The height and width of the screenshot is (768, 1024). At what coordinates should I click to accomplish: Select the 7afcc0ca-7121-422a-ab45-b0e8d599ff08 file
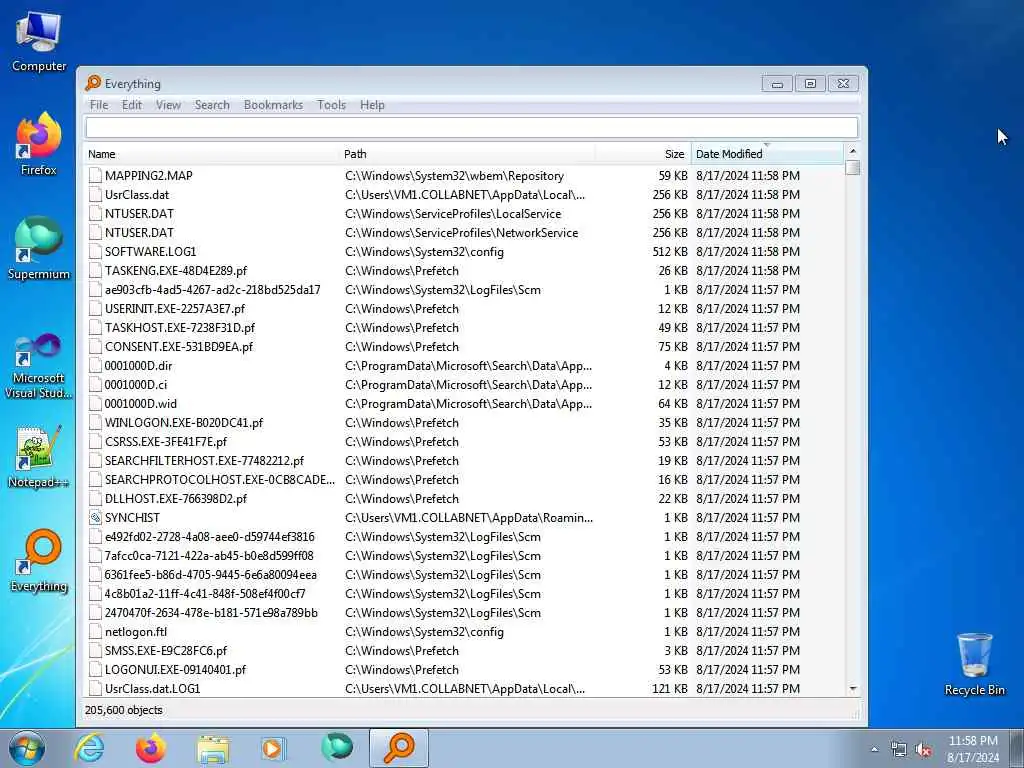click(209, 556)
